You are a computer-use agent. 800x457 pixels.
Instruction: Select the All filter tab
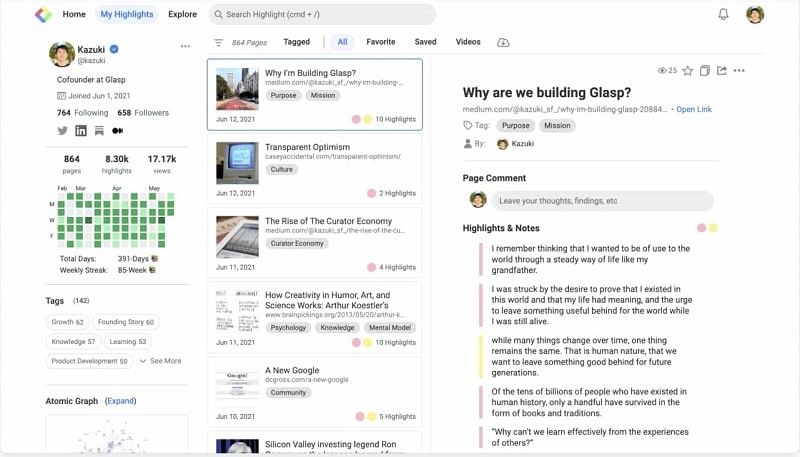(342, 42)
